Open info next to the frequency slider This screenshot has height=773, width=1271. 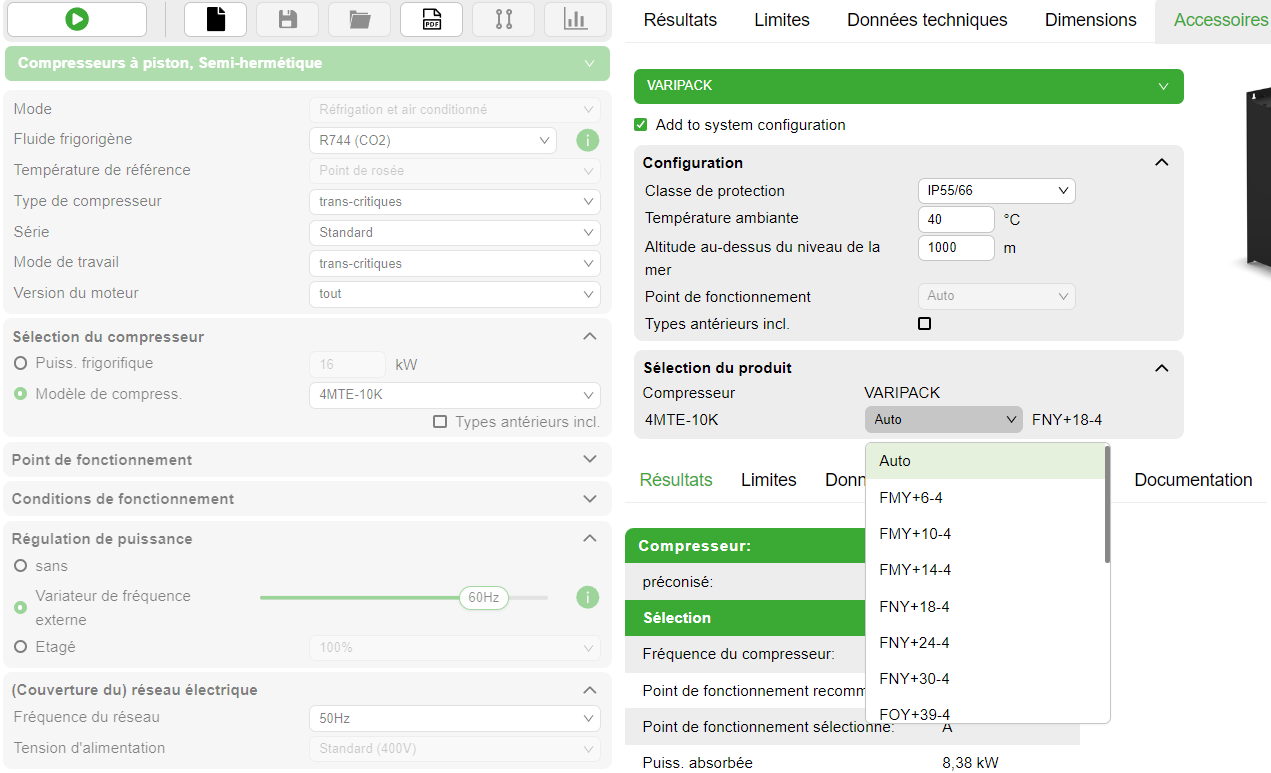[587, 597]
